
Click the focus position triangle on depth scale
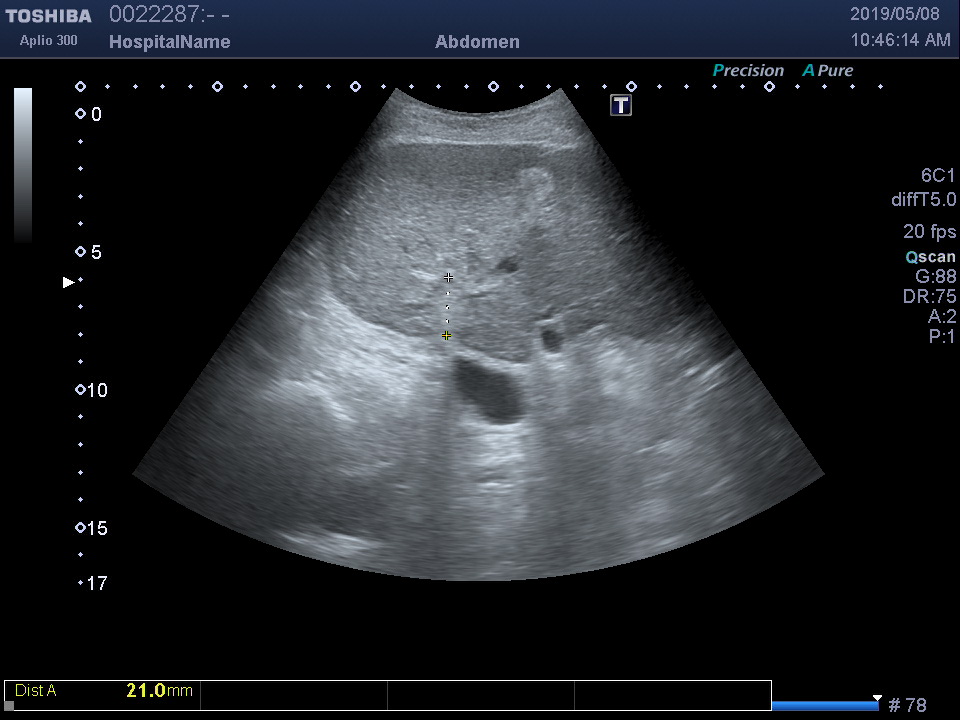coord(69,282)
